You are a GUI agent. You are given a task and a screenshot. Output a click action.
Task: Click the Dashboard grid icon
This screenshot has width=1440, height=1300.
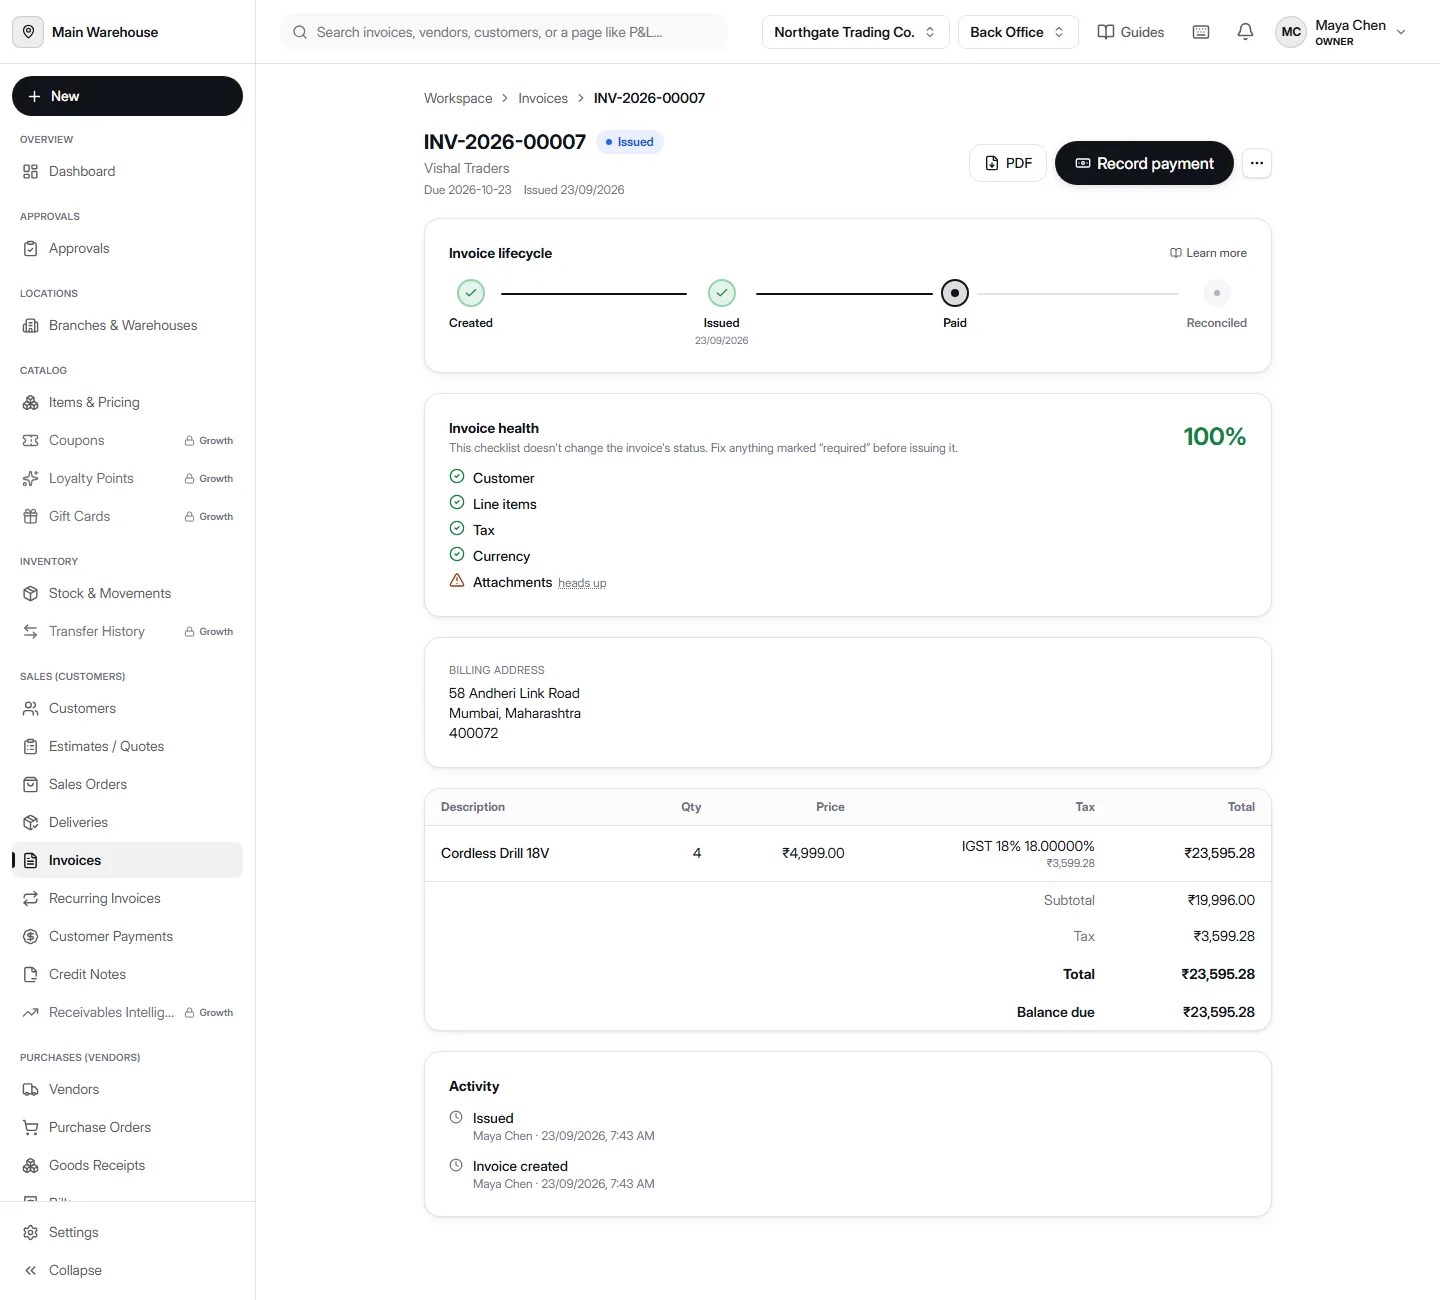click(x=31, y=172)
